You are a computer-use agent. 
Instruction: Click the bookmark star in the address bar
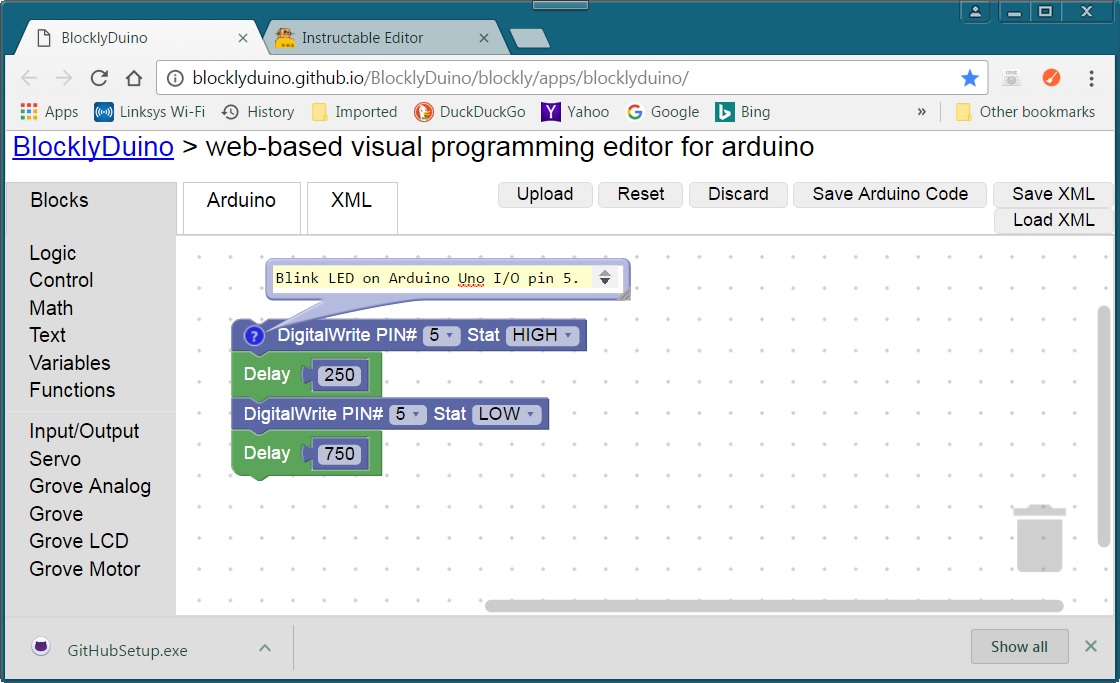[969, 77]
